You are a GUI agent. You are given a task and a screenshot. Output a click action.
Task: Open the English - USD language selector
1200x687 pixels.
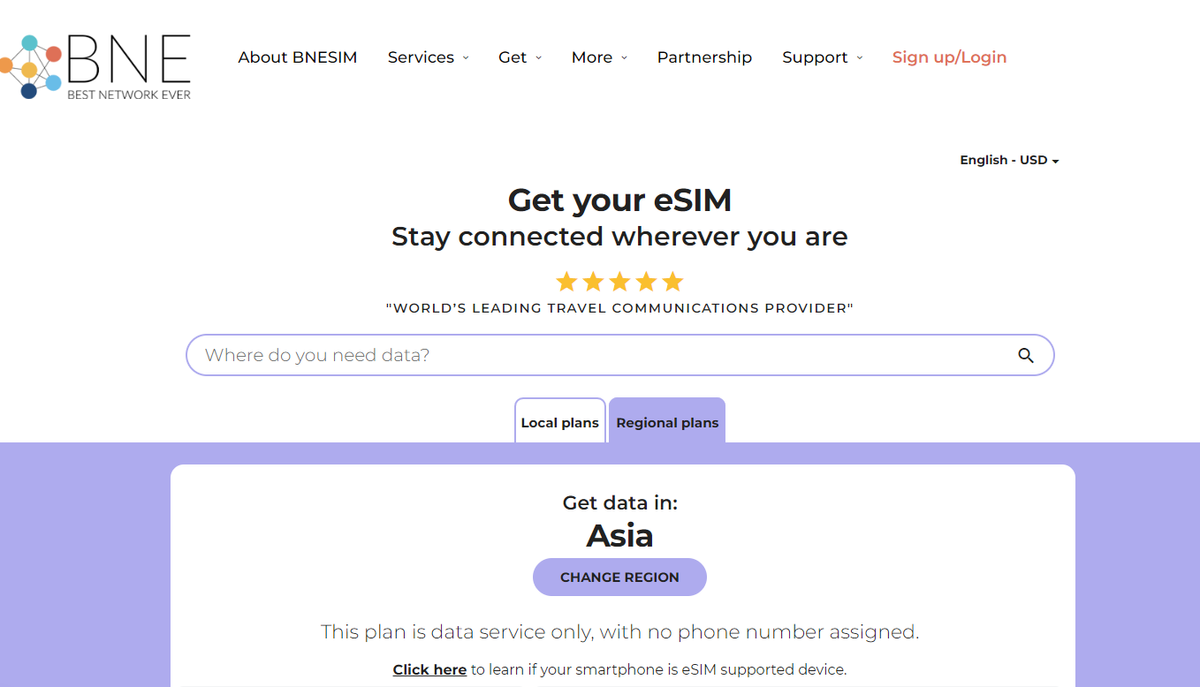click(x=1009, y=160)
